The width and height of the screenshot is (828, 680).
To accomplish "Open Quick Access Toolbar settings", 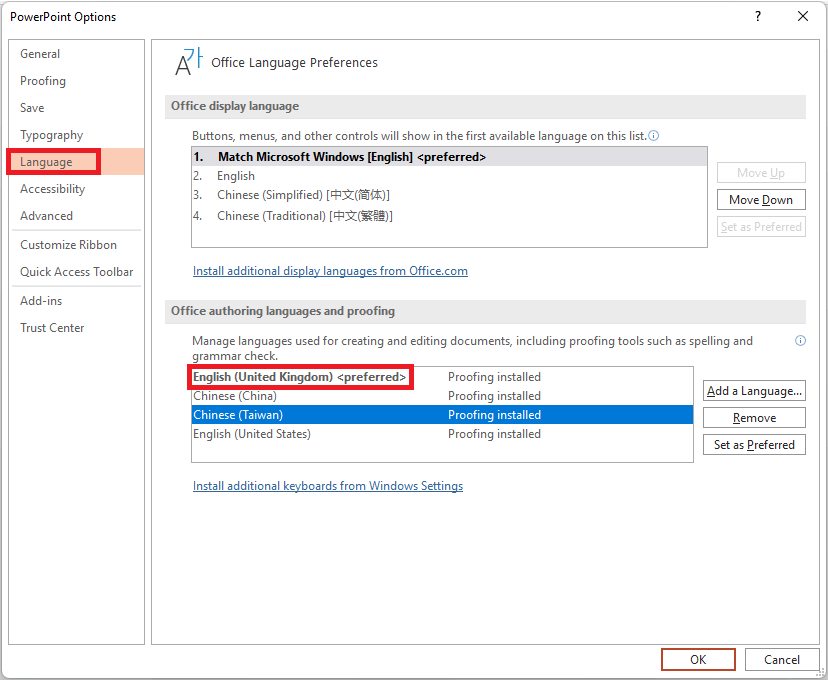I will [x=77, y=271].
